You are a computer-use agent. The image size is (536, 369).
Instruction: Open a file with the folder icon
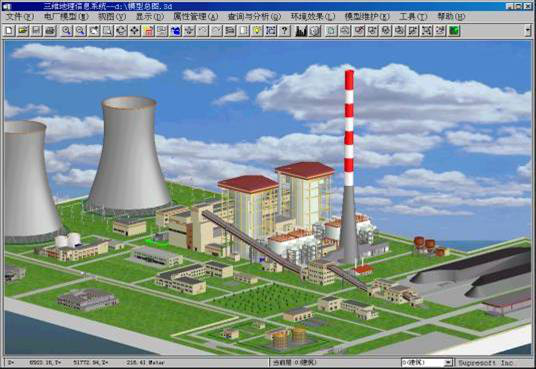(23, 31)
